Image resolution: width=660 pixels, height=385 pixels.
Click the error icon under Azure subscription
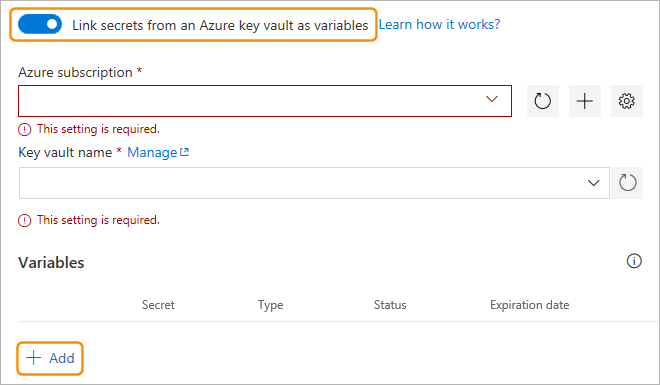24,130
